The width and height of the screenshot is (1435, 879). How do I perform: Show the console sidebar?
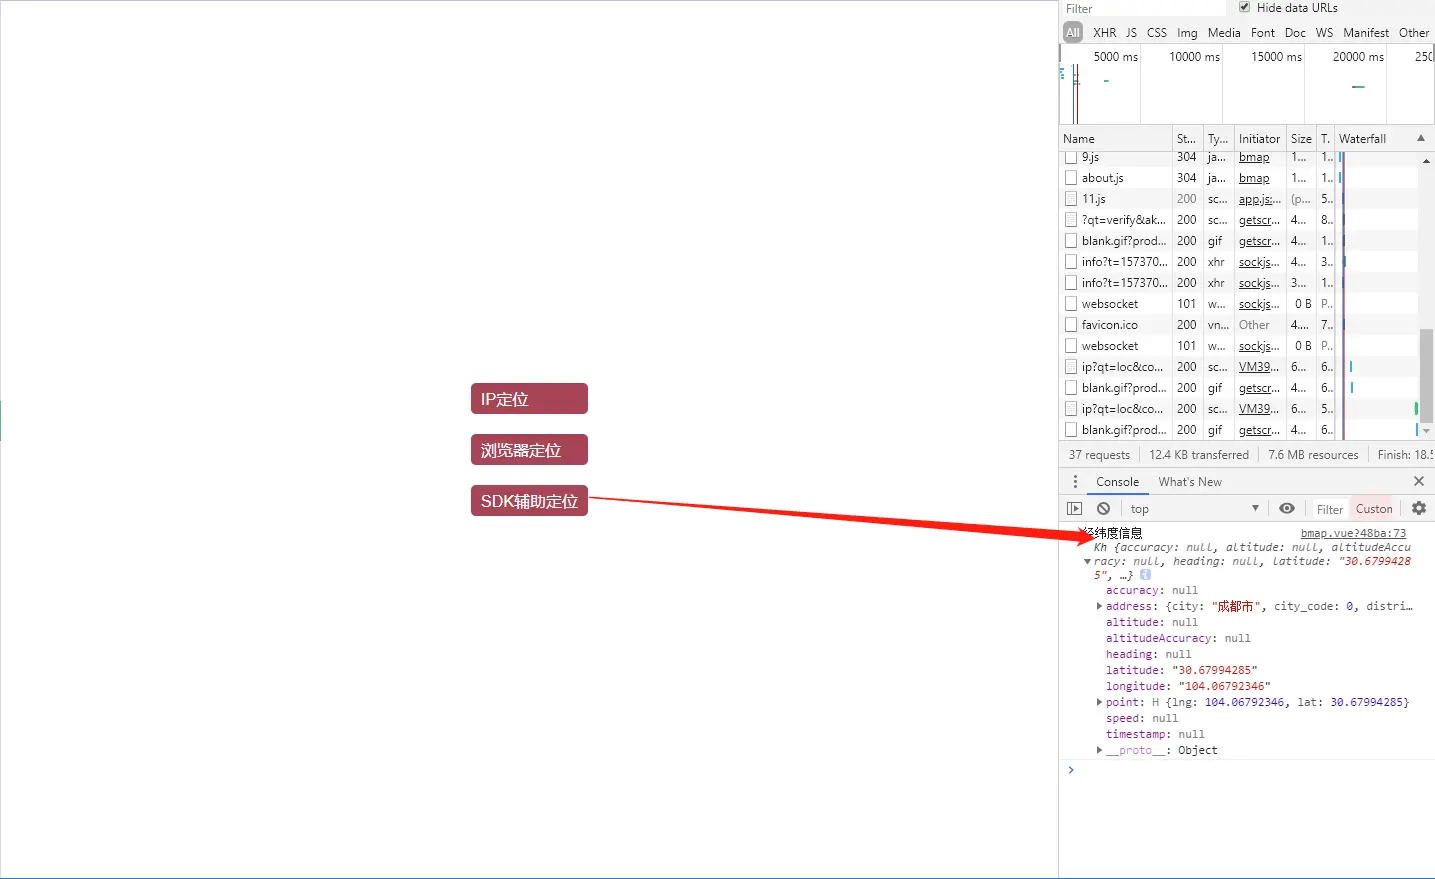point(1075,509)
